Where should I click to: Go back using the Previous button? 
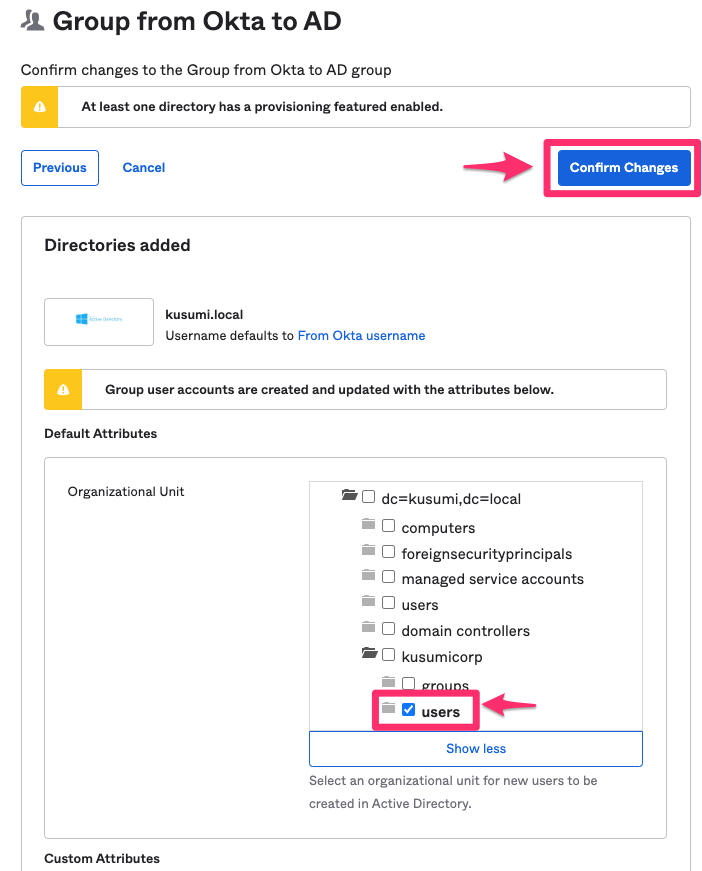pyautogui.click(x=59, y=167)
